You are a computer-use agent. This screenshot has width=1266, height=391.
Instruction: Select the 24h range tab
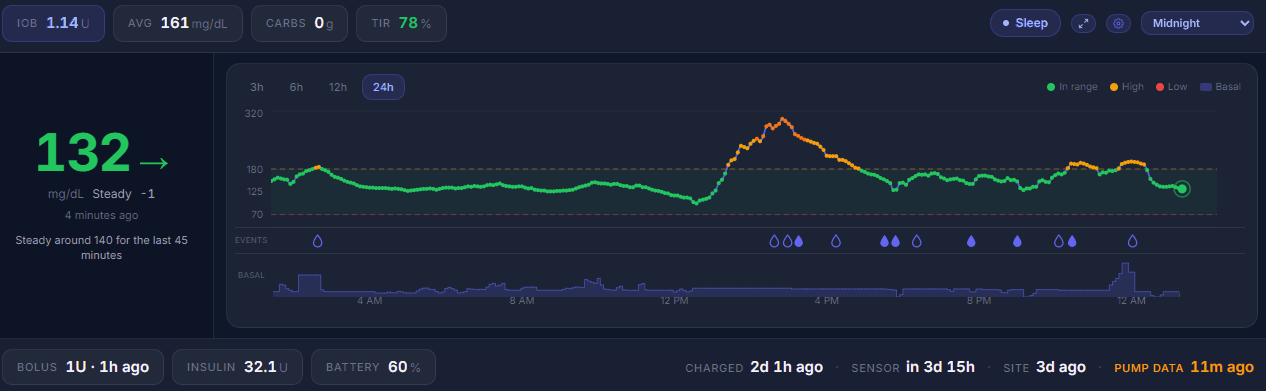(x=383, y=87)
